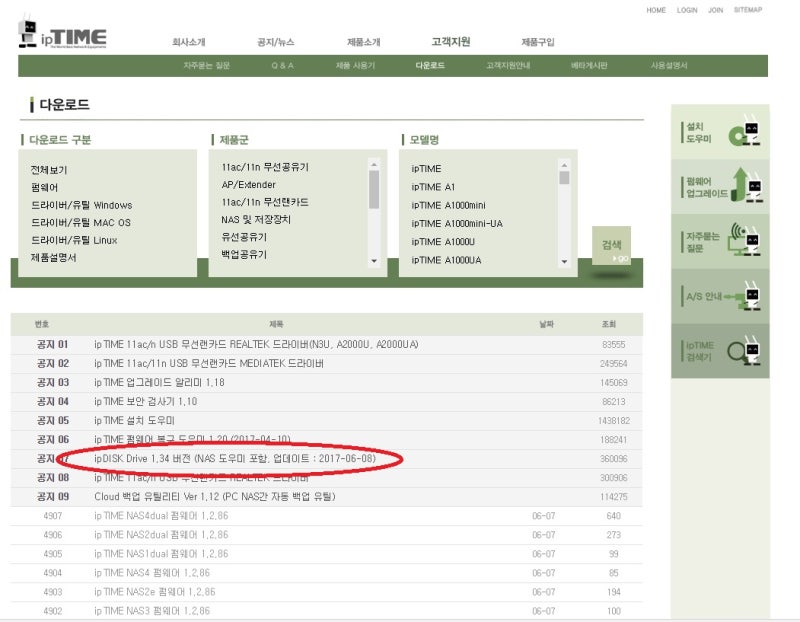
Task: Go to 사용설명서 submenu
Action: tap(669, 65)
